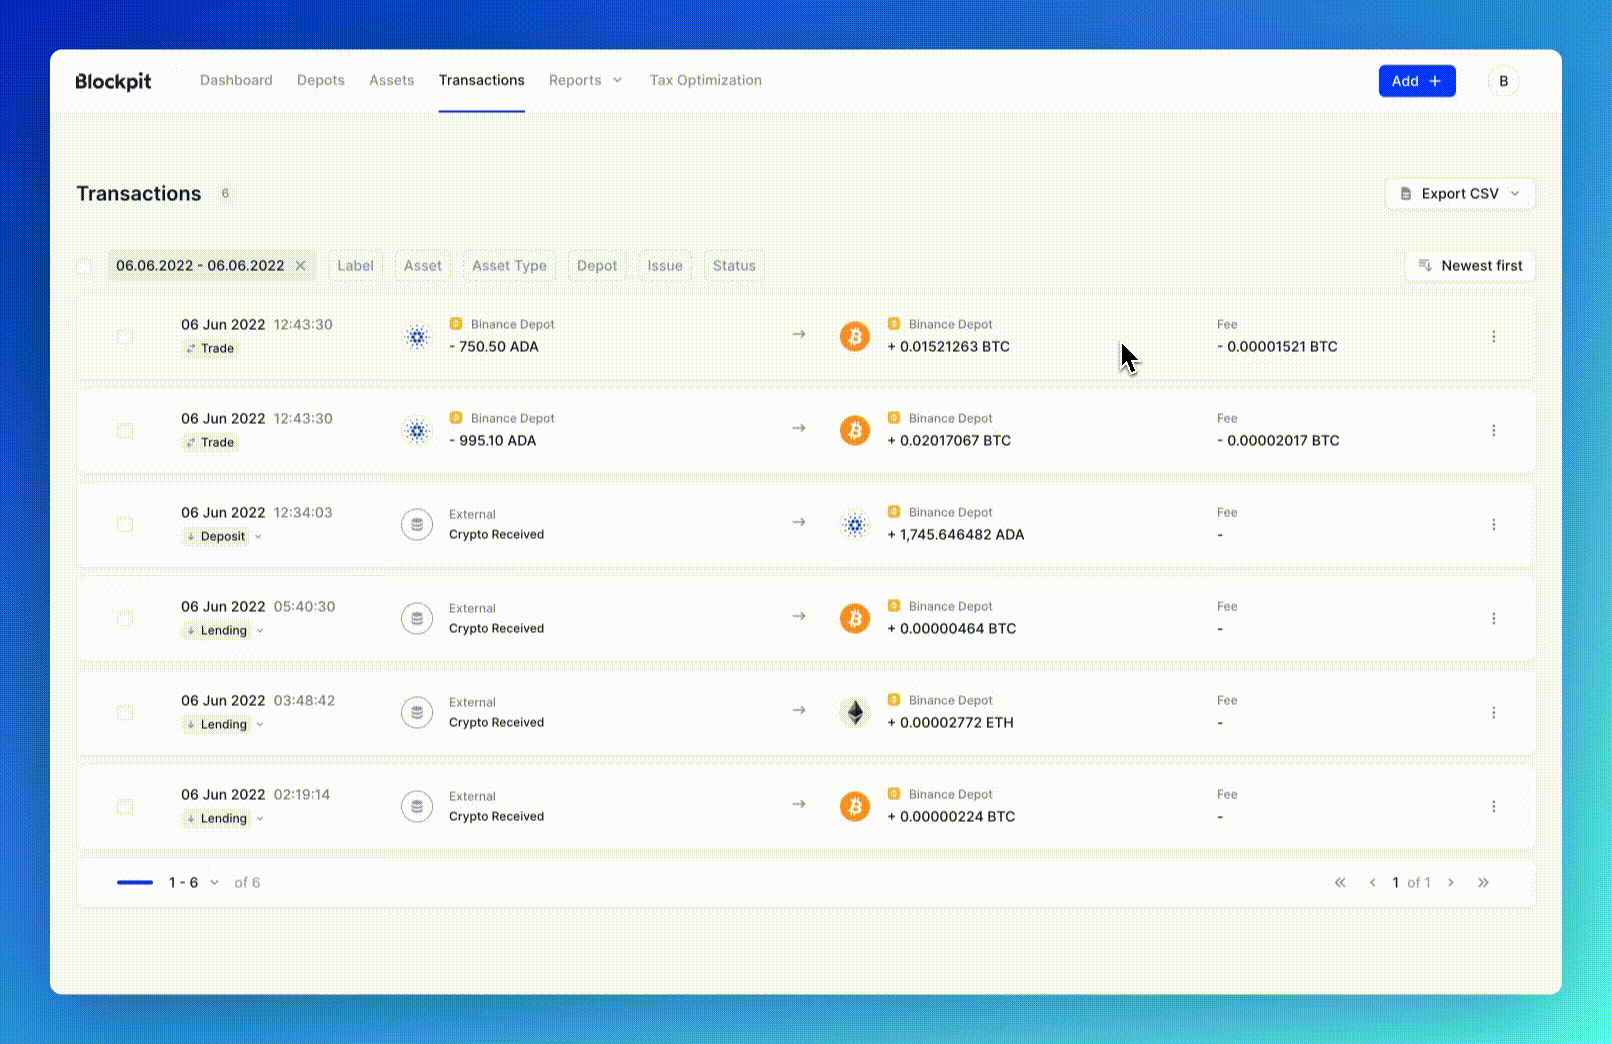The width and height of the screenshot is (1612, 1044).
Task: Open the options menu on the first Trade transaction
Action: 1494,337
